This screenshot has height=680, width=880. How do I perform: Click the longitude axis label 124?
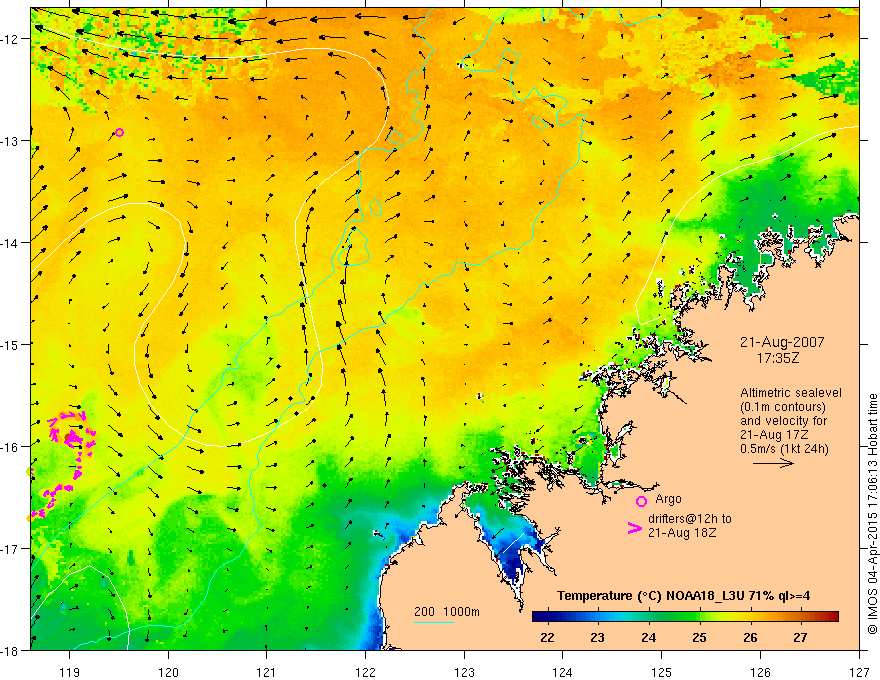pos(563,672)
